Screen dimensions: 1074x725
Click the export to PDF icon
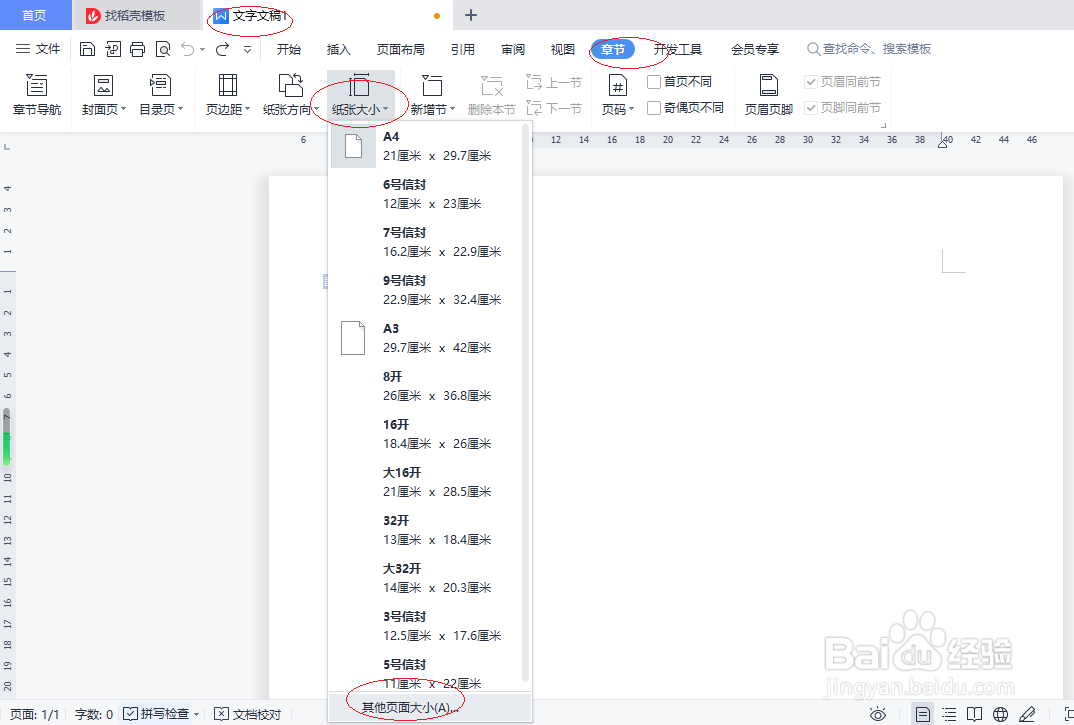[x=113, y=49]
